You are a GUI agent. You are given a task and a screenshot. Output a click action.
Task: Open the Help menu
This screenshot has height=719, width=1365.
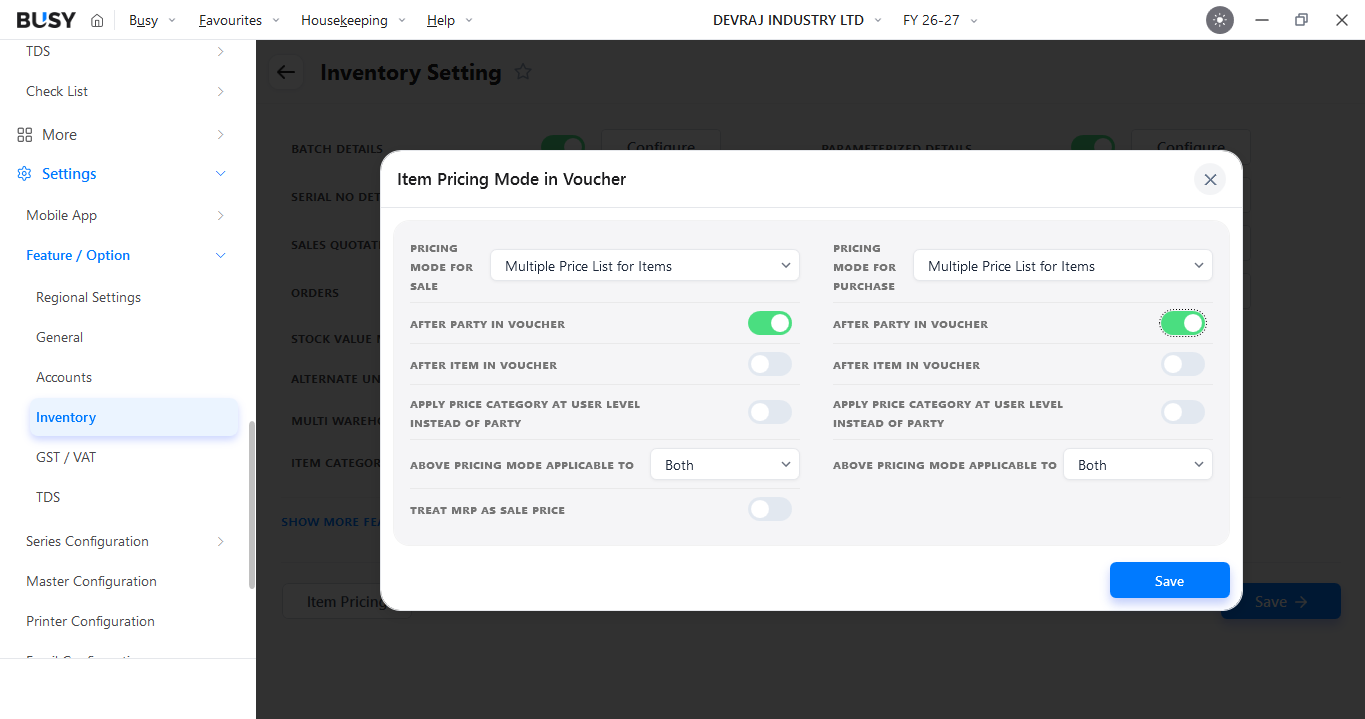click(449, 20)
